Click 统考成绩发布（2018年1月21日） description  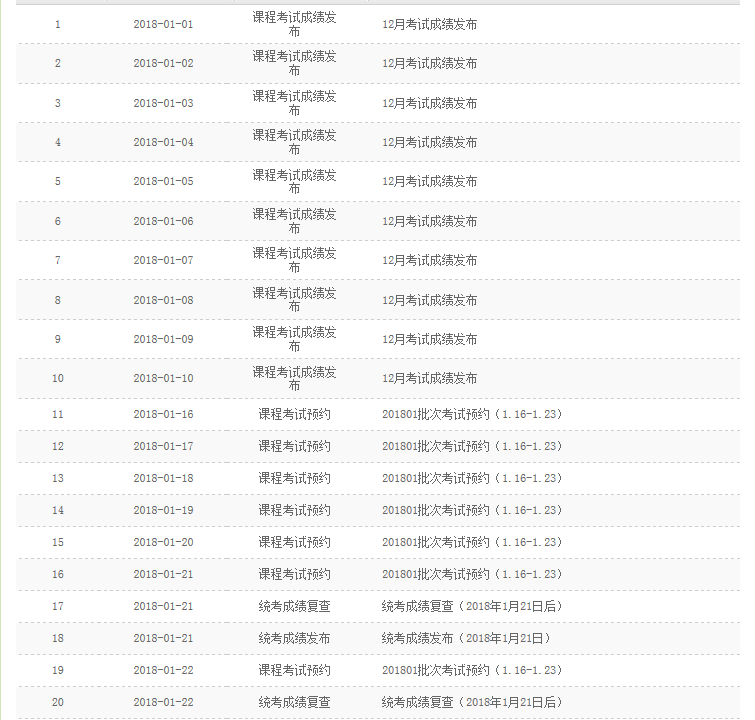pyautogui.click(x=468, y=638)
